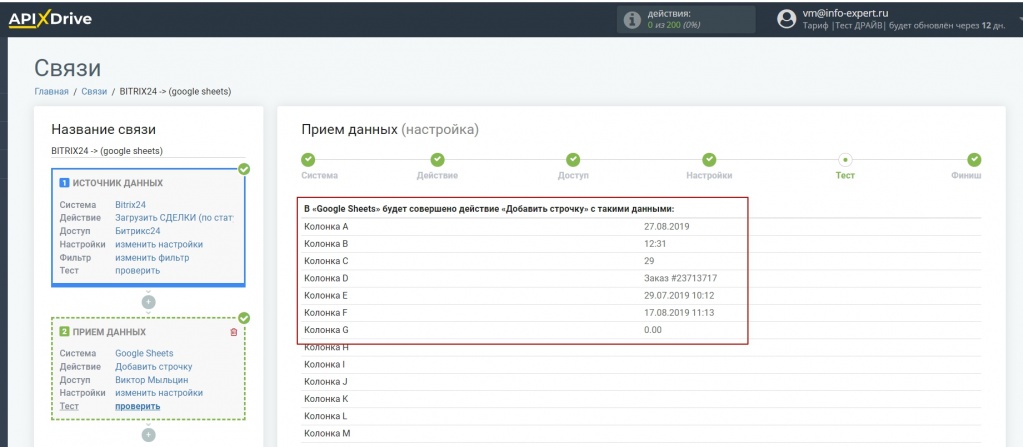
Task: Go to the Система step circle
Action: click(x=308, y=160)
